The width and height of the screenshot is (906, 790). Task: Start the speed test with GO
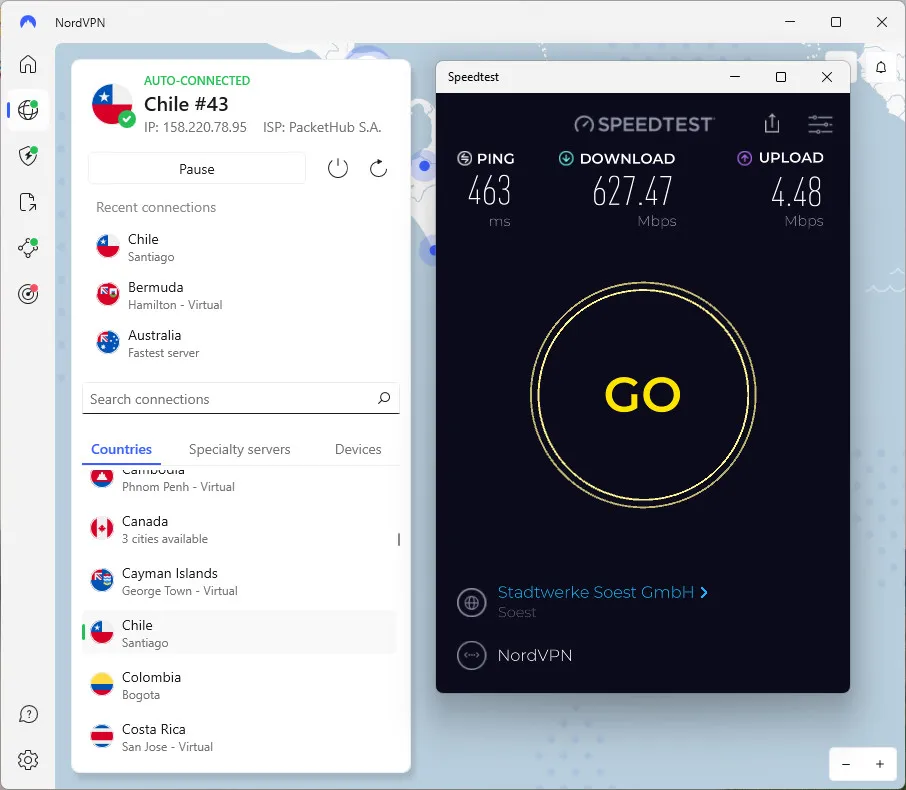click(643, 395)
